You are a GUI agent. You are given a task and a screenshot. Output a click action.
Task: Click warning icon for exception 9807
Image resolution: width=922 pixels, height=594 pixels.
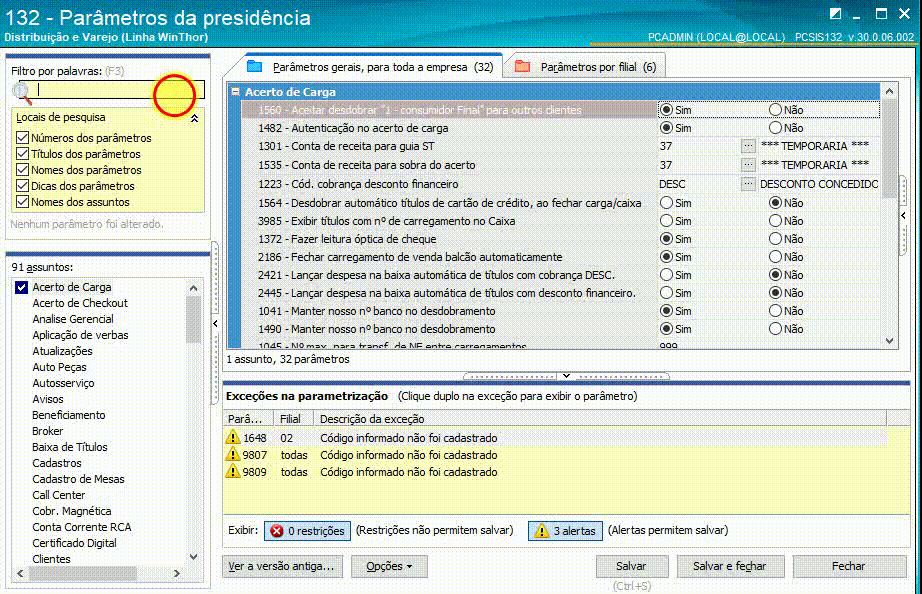[233, 455]
